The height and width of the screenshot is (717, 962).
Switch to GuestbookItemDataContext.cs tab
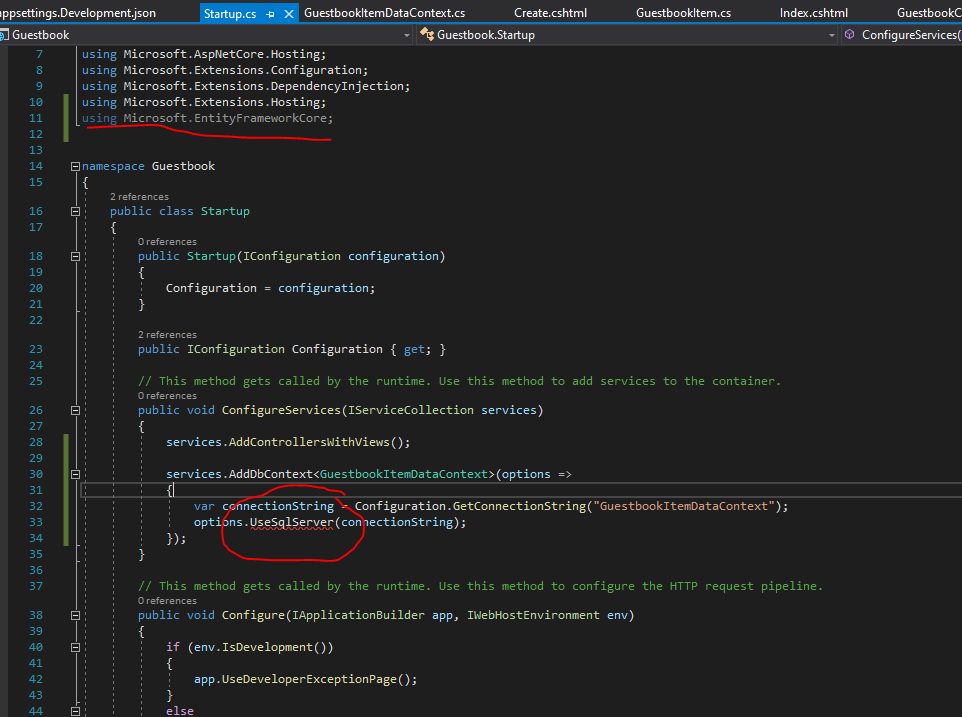[x=385, y=13]
